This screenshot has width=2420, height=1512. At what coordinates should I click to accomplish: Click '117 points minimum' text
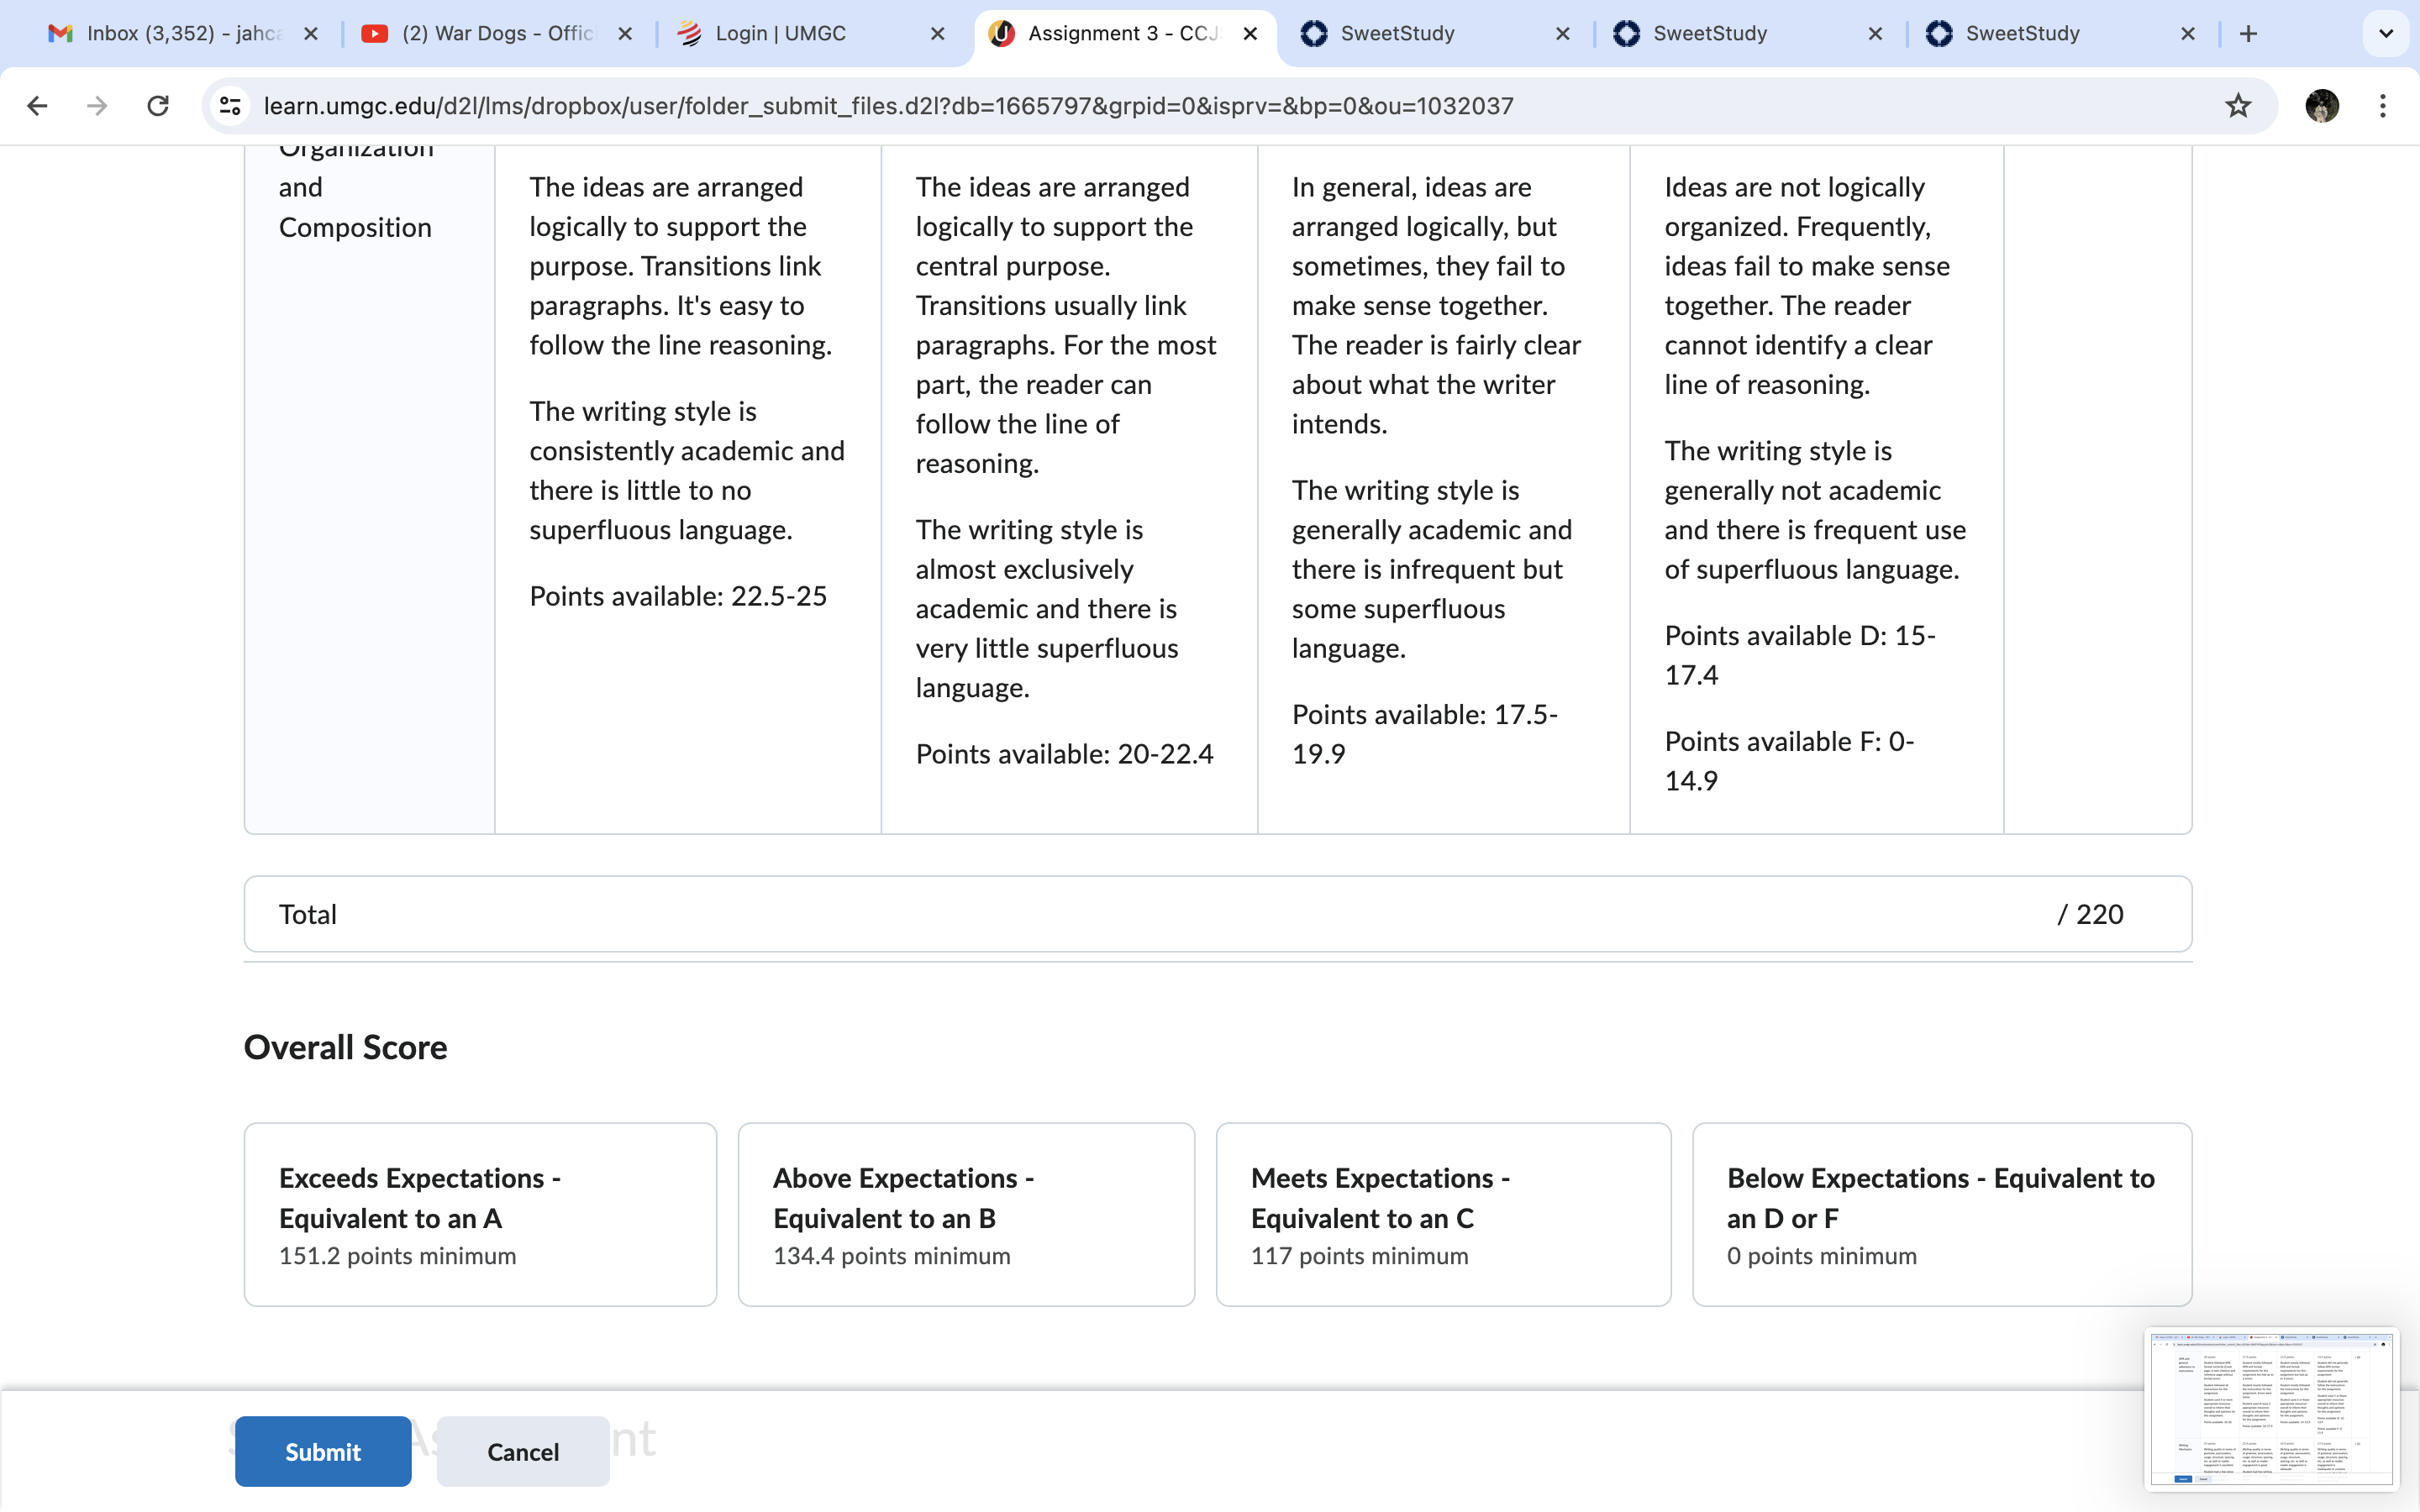(x=1359, y=1256)
